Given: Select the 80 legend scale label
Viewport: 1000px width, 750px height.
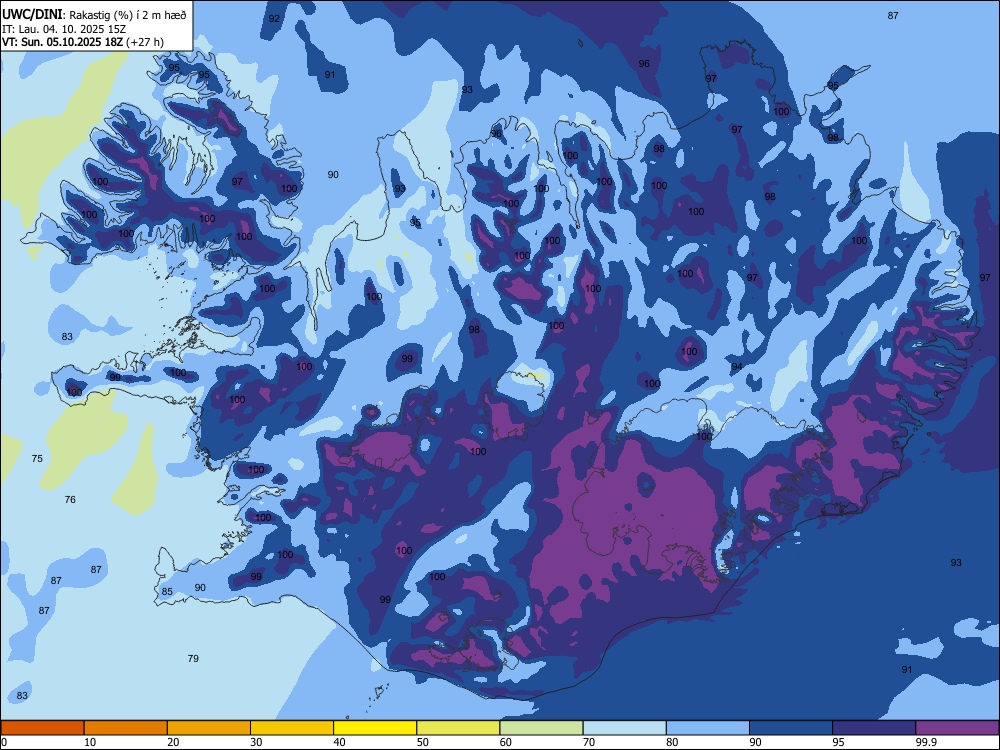Looking at the screenshot, I should click(x=672, y=742).
